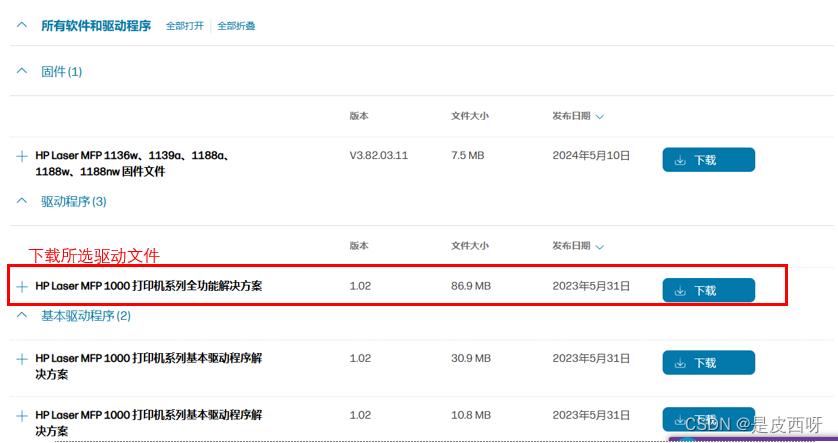This screenshot has height=443, width=838.
Task: Click the 固件 (1) heading text
Action: coord(61,72)
